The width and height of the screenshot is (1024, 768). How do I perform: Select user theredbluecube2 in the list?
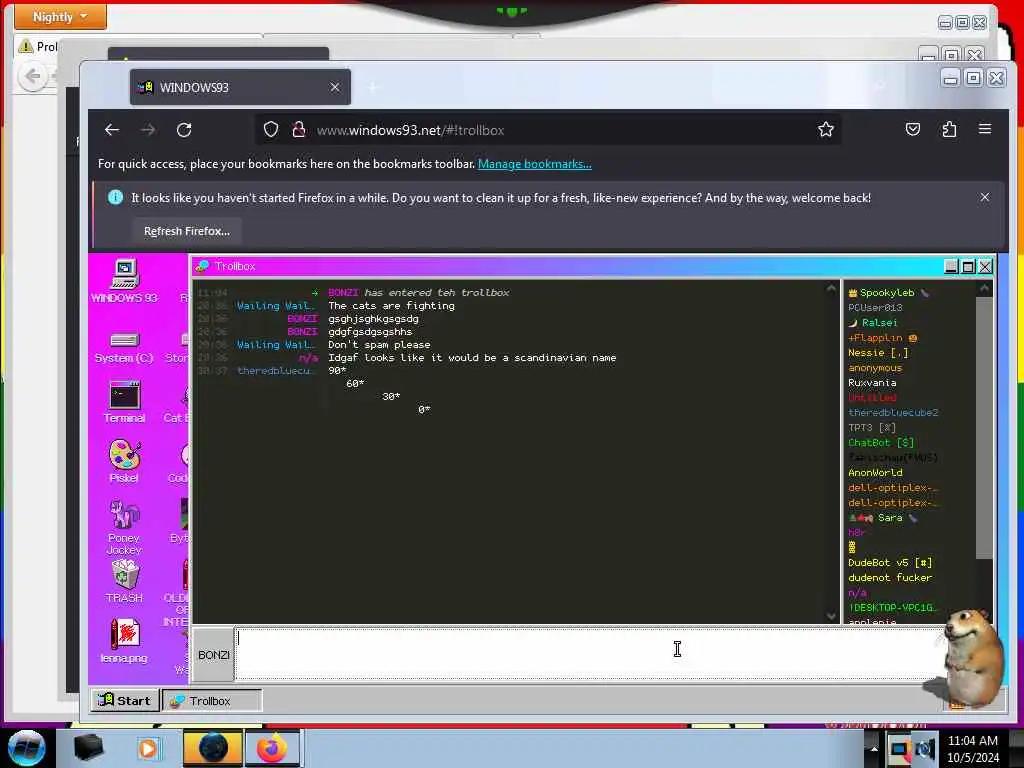[x=893, y=413]
